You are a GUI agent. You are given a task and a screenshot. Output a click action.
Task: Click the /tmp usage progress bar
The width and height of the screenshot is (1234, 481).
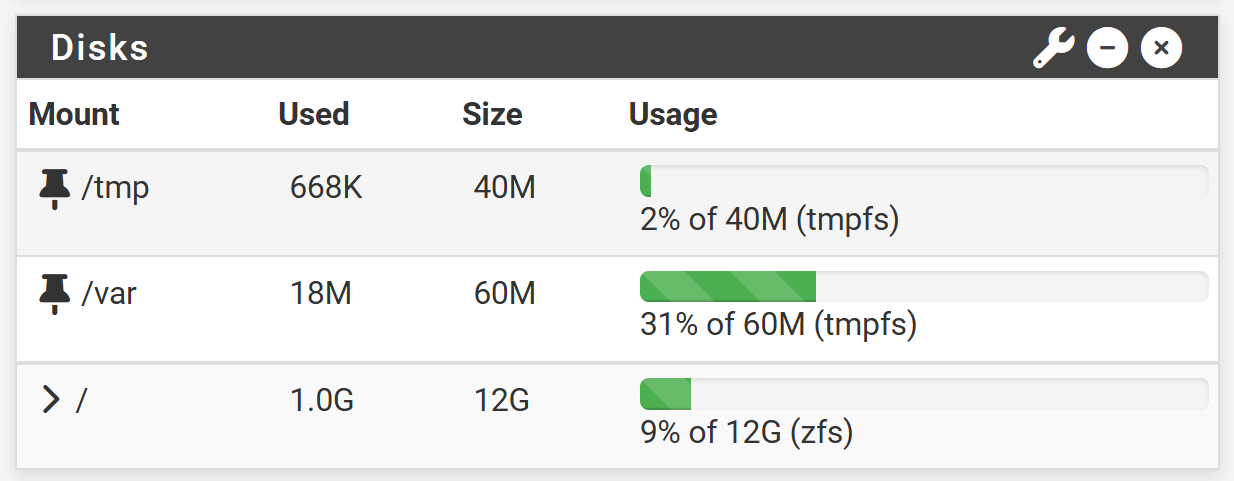(x=924, y=181)
